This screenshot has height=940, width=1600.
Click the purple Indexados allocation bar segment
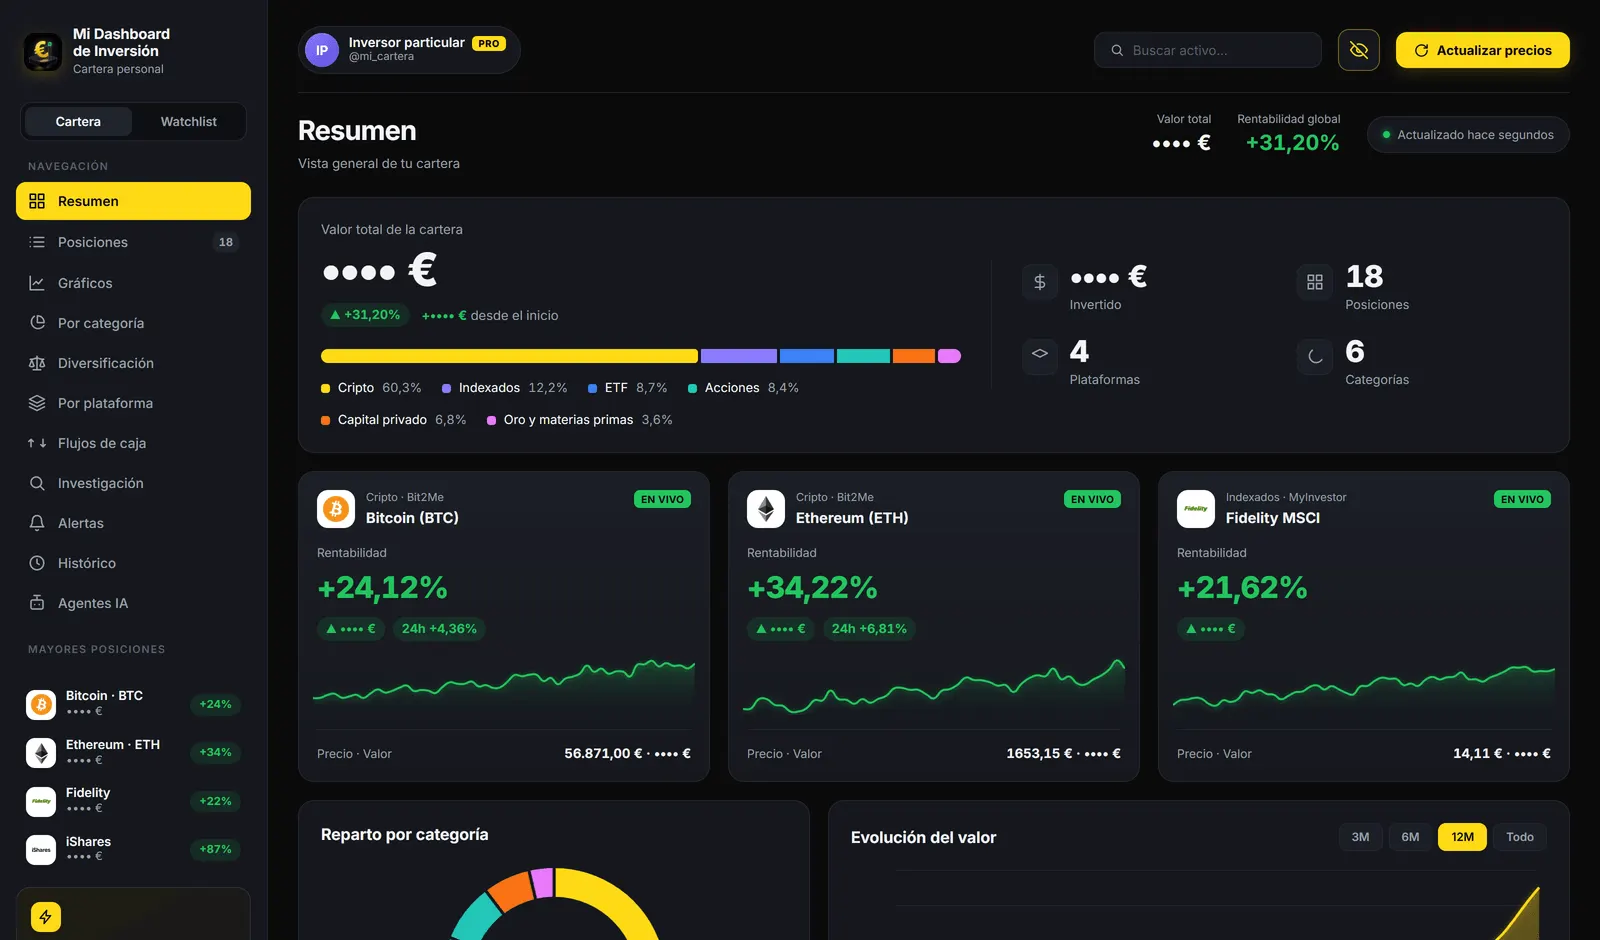click(739, 356)
